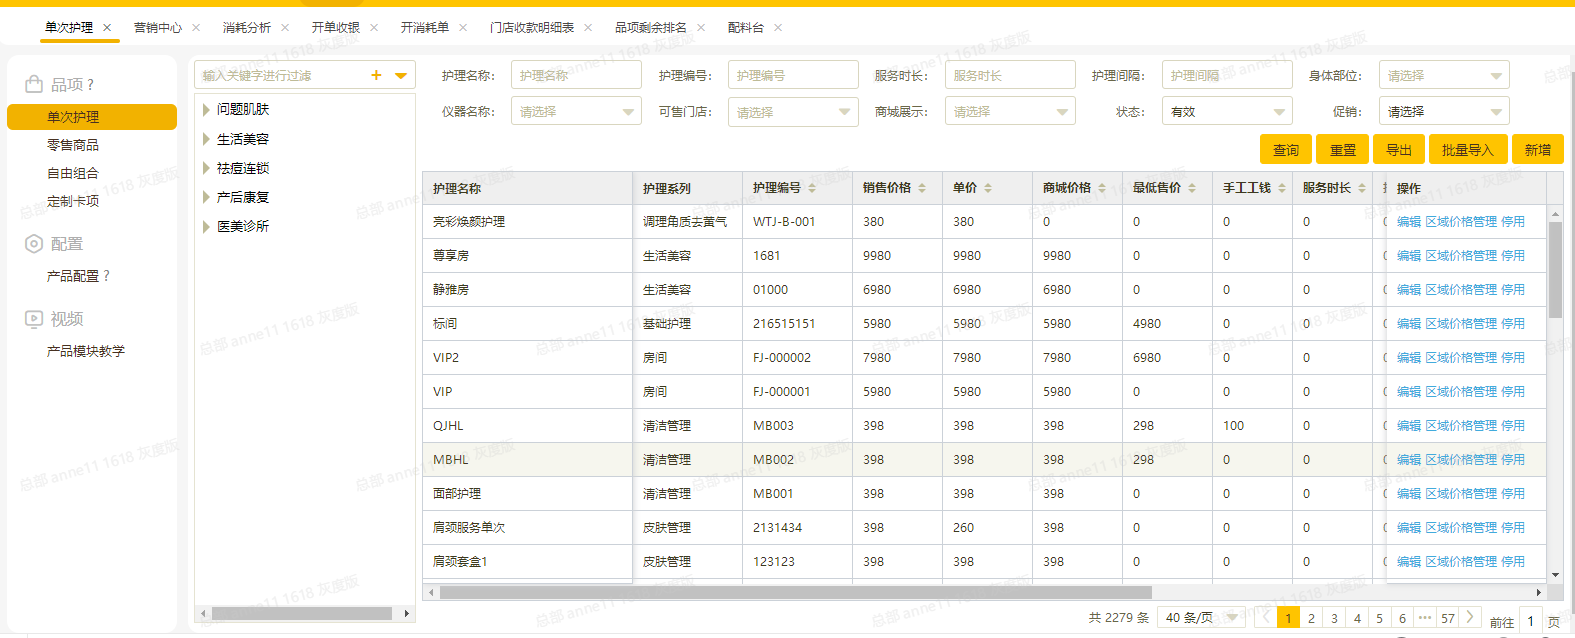1575x638 pixels.
Task: Close the 门店收款明细表 tab
Action: (x=588, y=28)
